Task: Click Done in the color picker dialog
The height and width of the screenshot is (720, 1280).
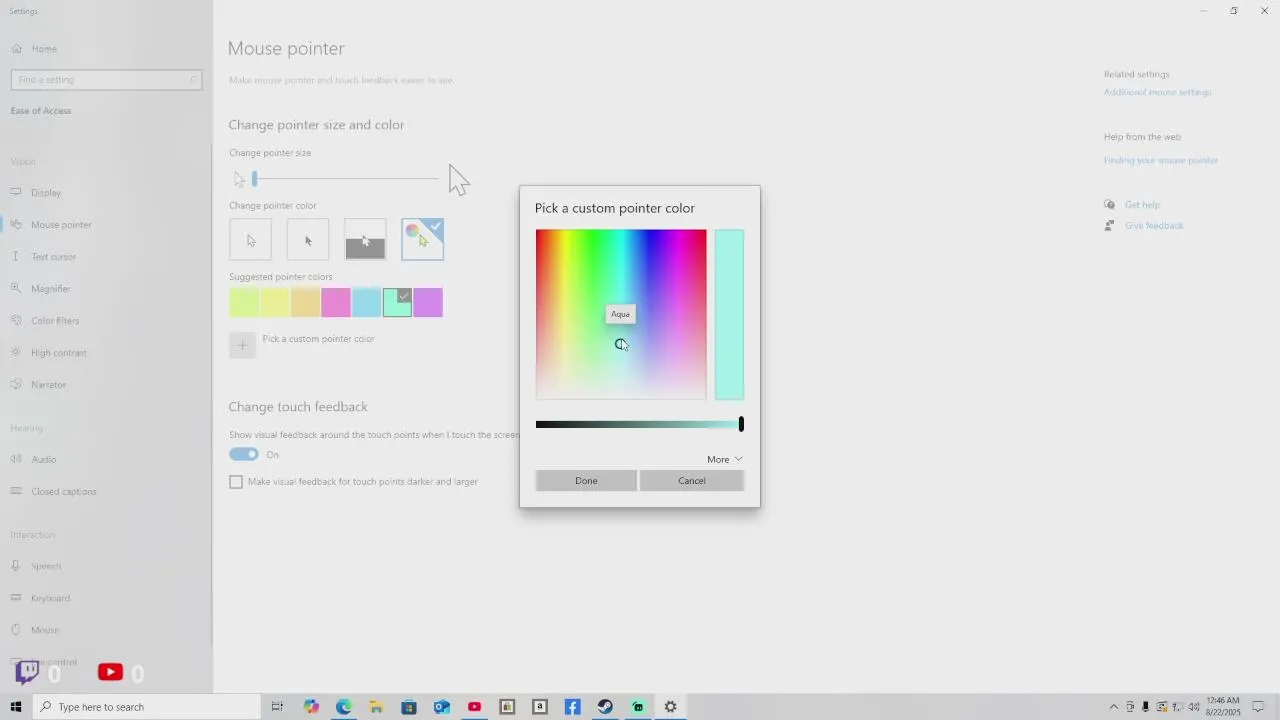Action: [586, 481]
